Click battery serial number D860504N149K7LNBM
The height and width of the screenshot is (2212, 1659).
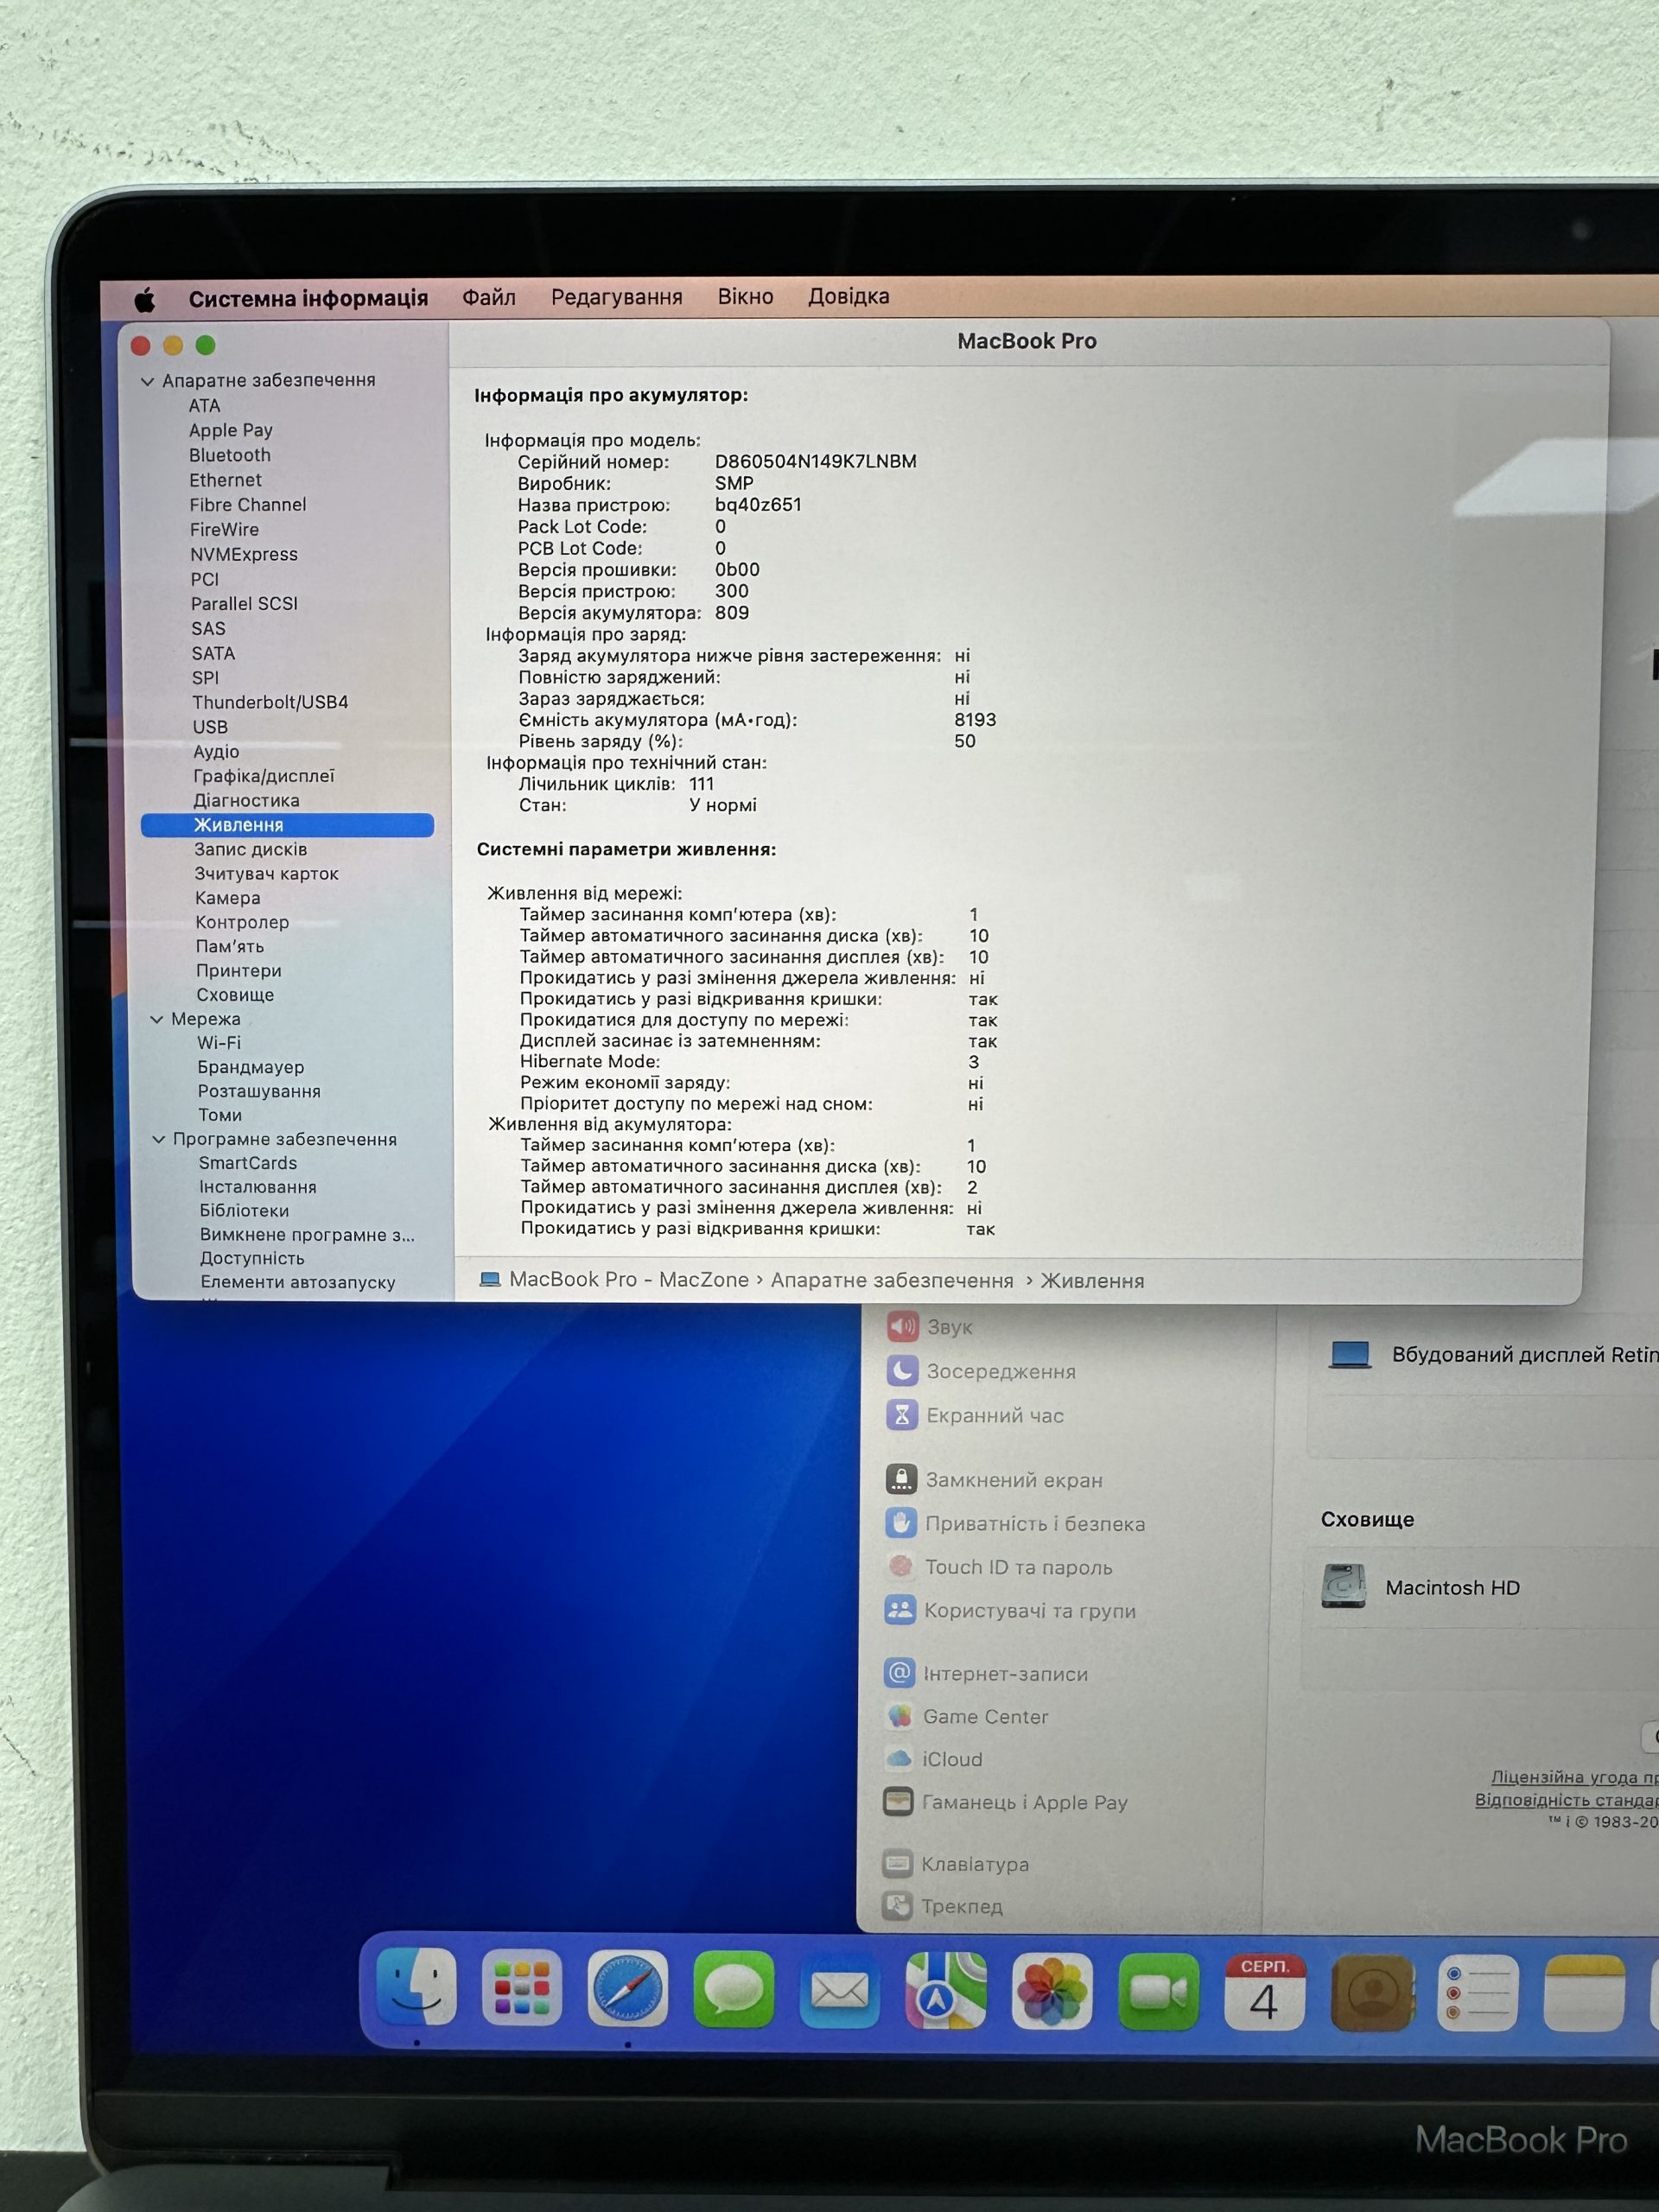point(815,461)
